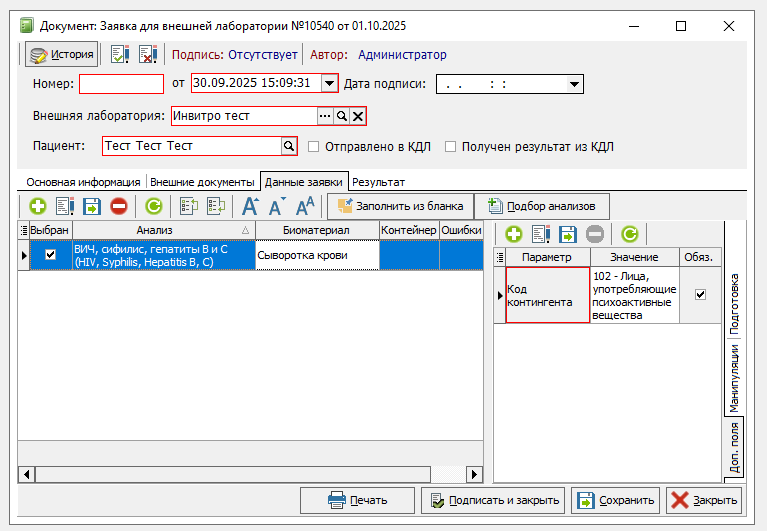Click the Заполнить из бланка button
Image resolution: width=767 pixels, height=531 pixels.
400,206
